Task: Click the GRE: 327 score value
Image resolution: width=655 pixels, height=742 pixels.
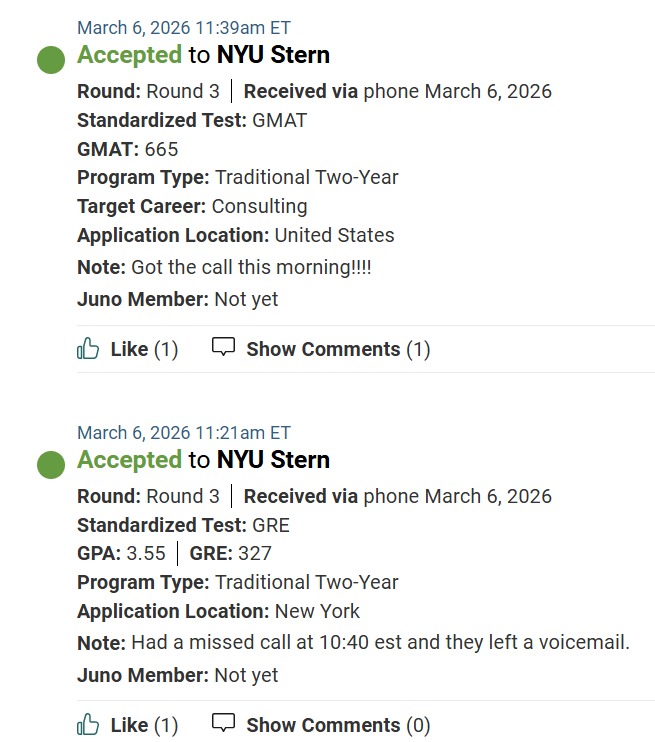Action: pyautogui.click(x=254, y=553)
